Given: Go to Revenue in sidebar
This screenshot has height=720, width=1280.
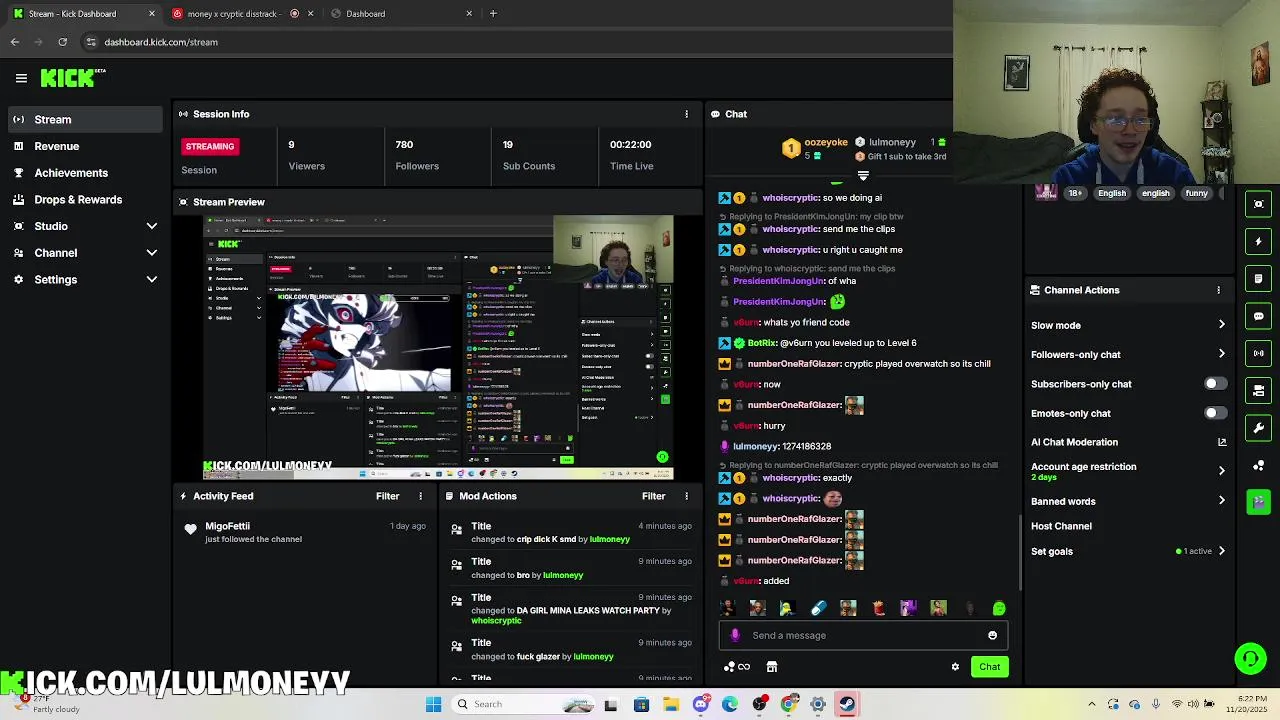Looking at the screenshot, I should pyautogui.click(x=85, y=146).
